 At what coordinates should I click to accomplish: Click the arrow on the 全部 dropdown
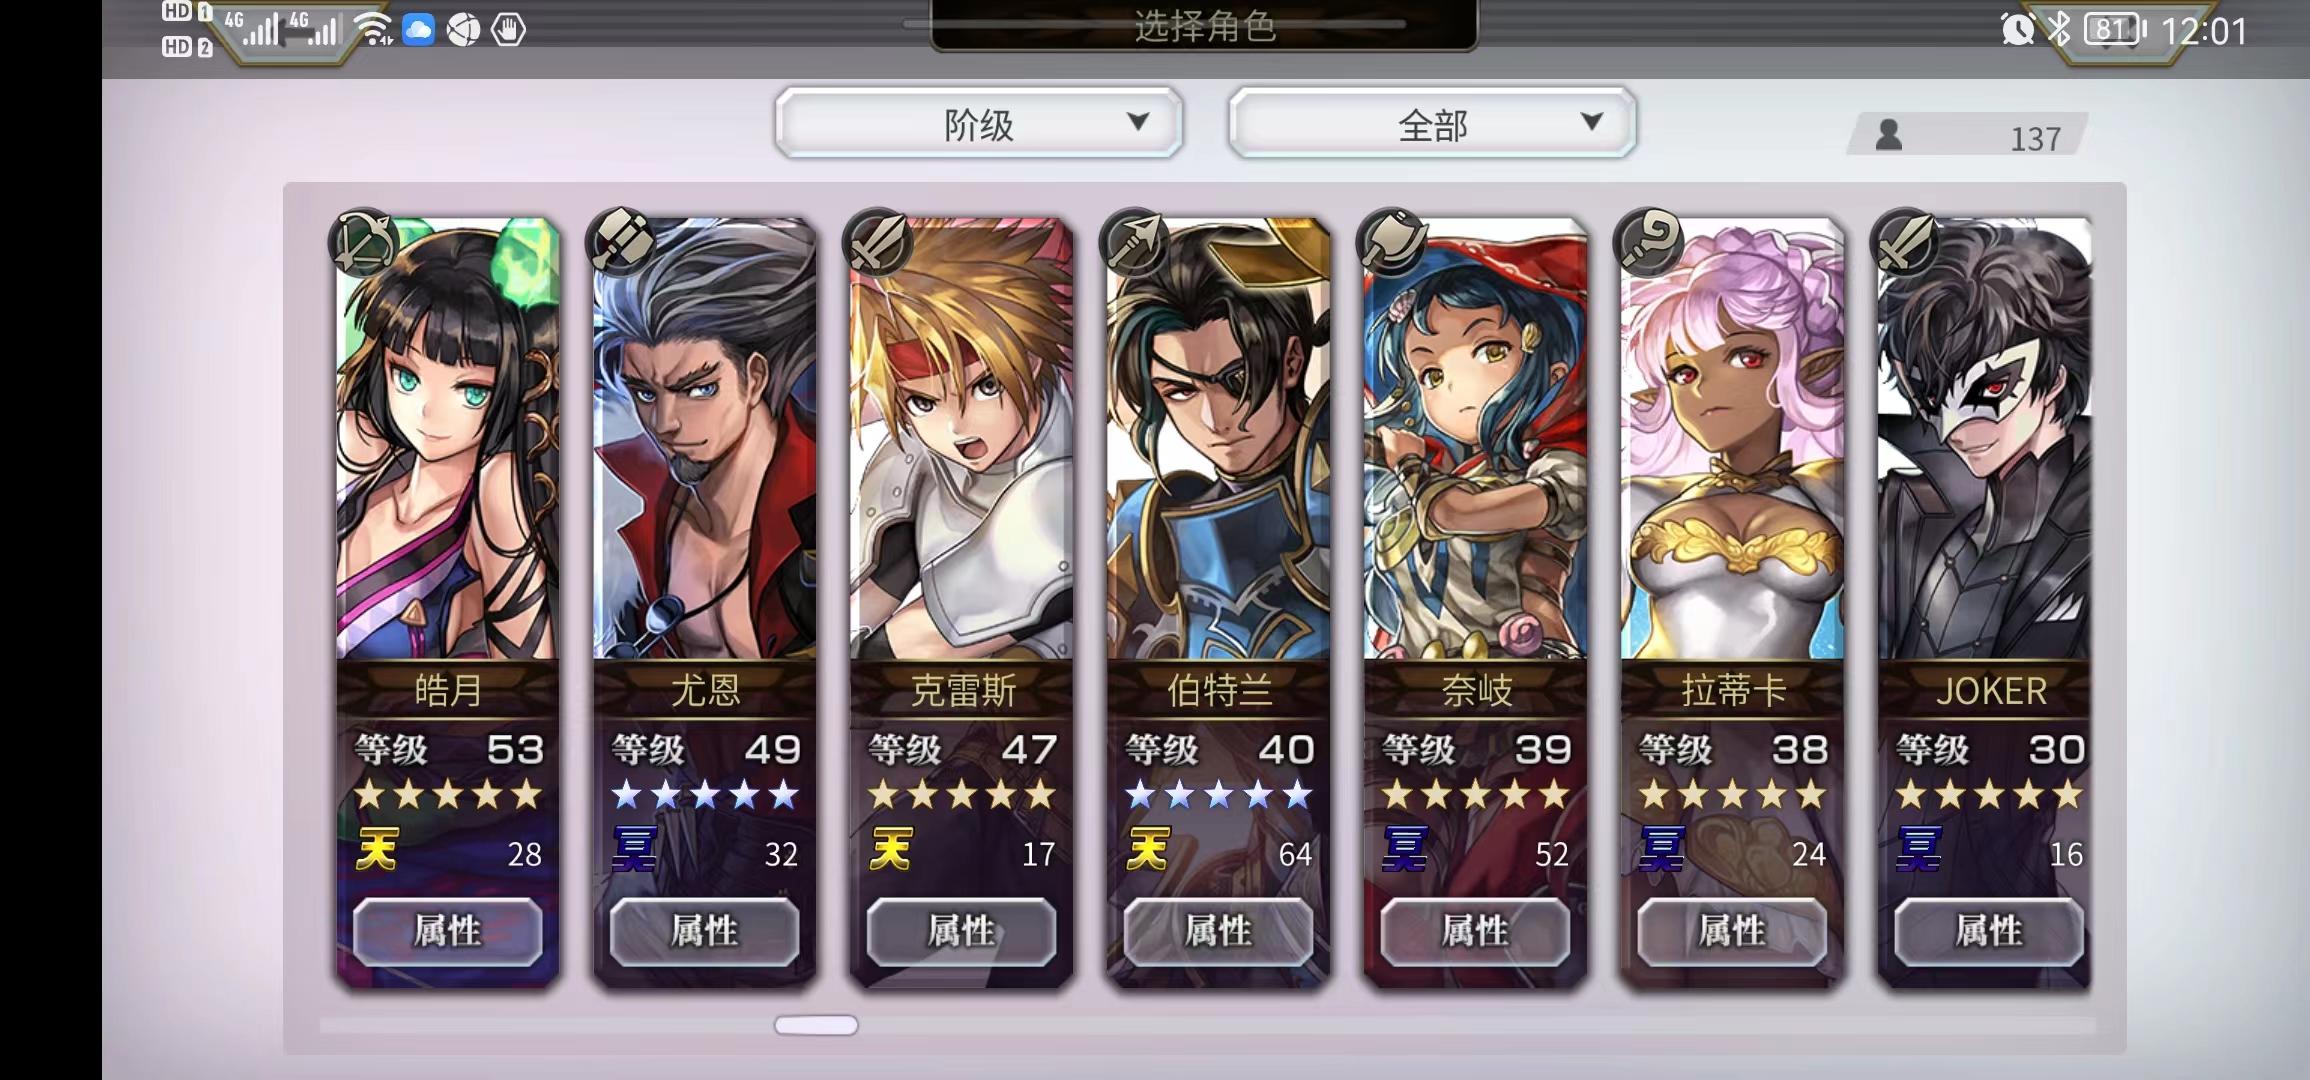[1591, 122]
